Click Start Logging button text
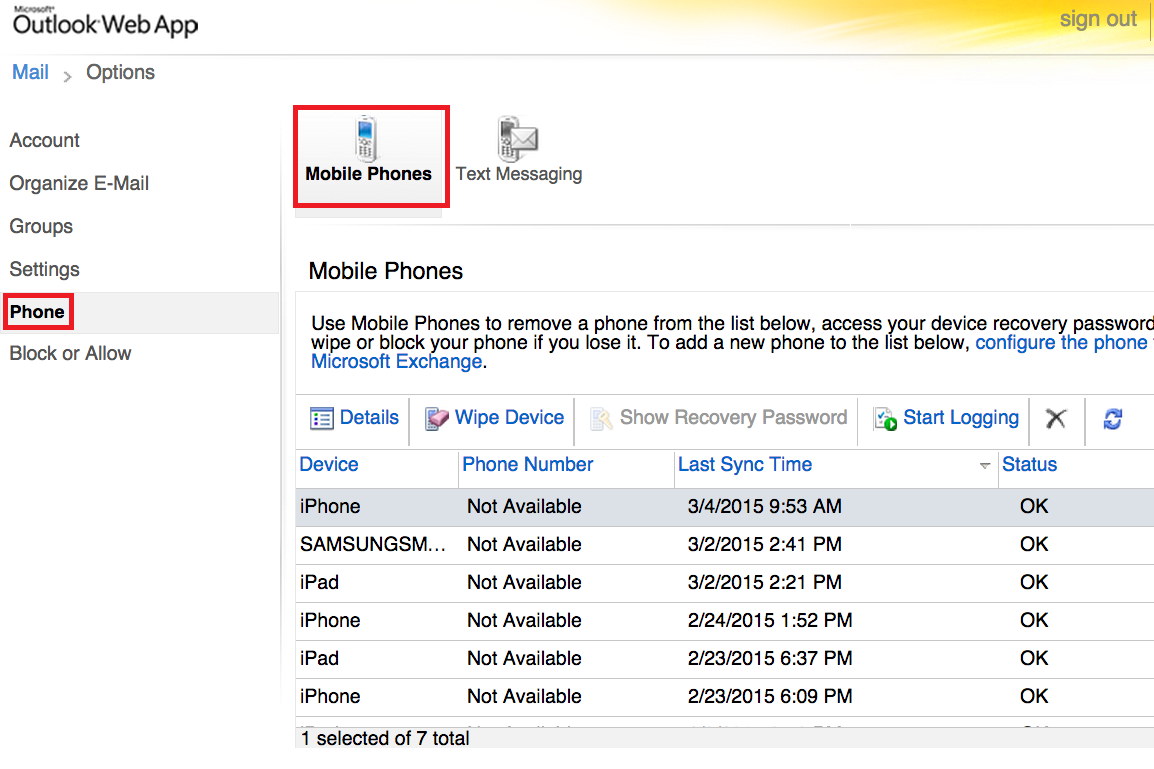 960,417
